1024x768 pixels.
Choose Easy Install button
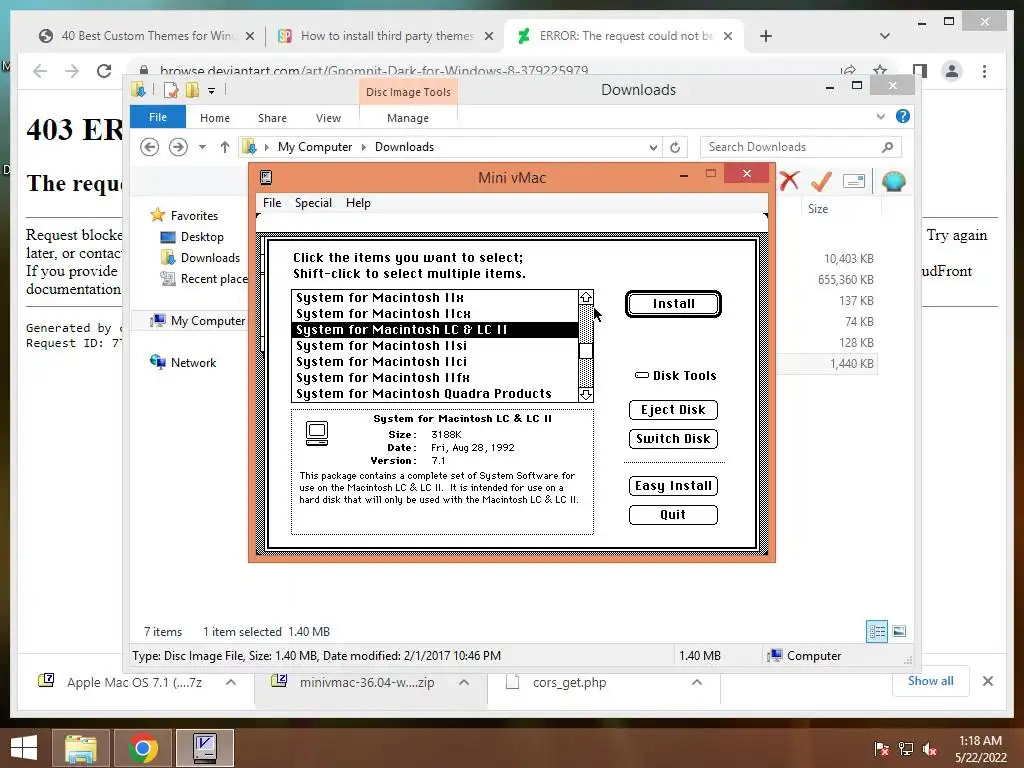tap(673, 486)
